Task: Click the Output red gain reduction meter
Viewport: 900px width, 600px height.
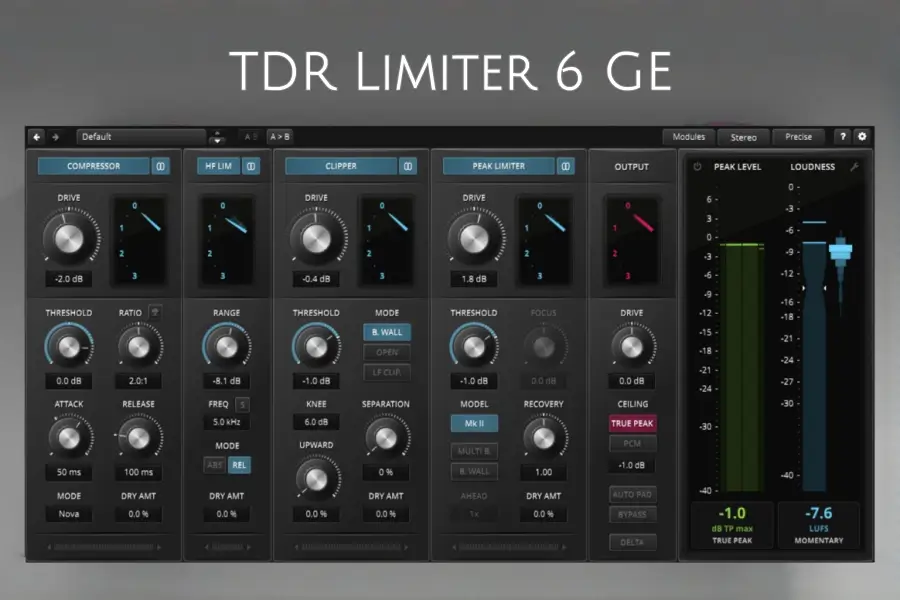Action: [631, 241]
